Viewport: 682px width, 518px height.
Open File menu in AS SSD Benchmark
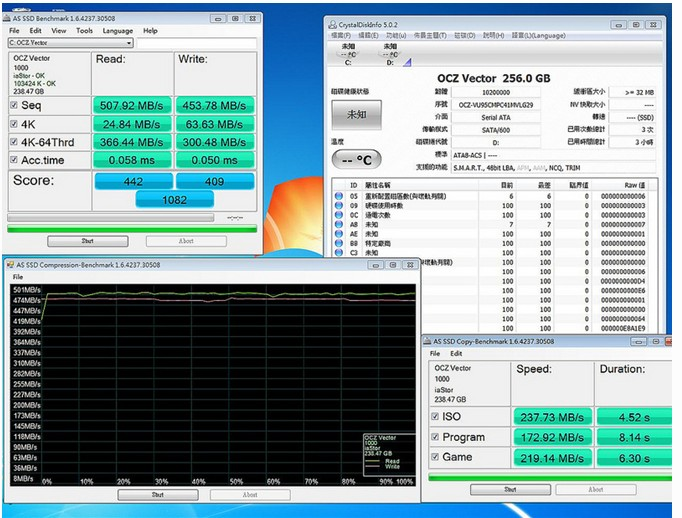tap(14, 30)
